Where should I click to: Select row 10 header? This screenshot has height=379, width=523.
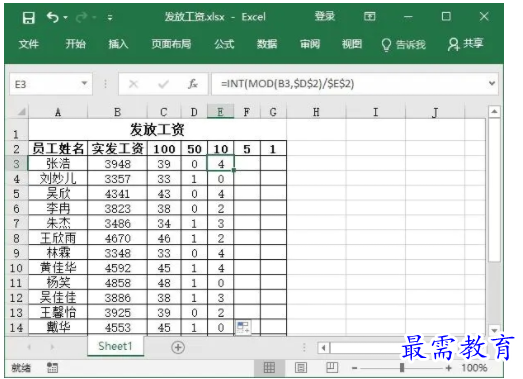click(x=17, y=268)
